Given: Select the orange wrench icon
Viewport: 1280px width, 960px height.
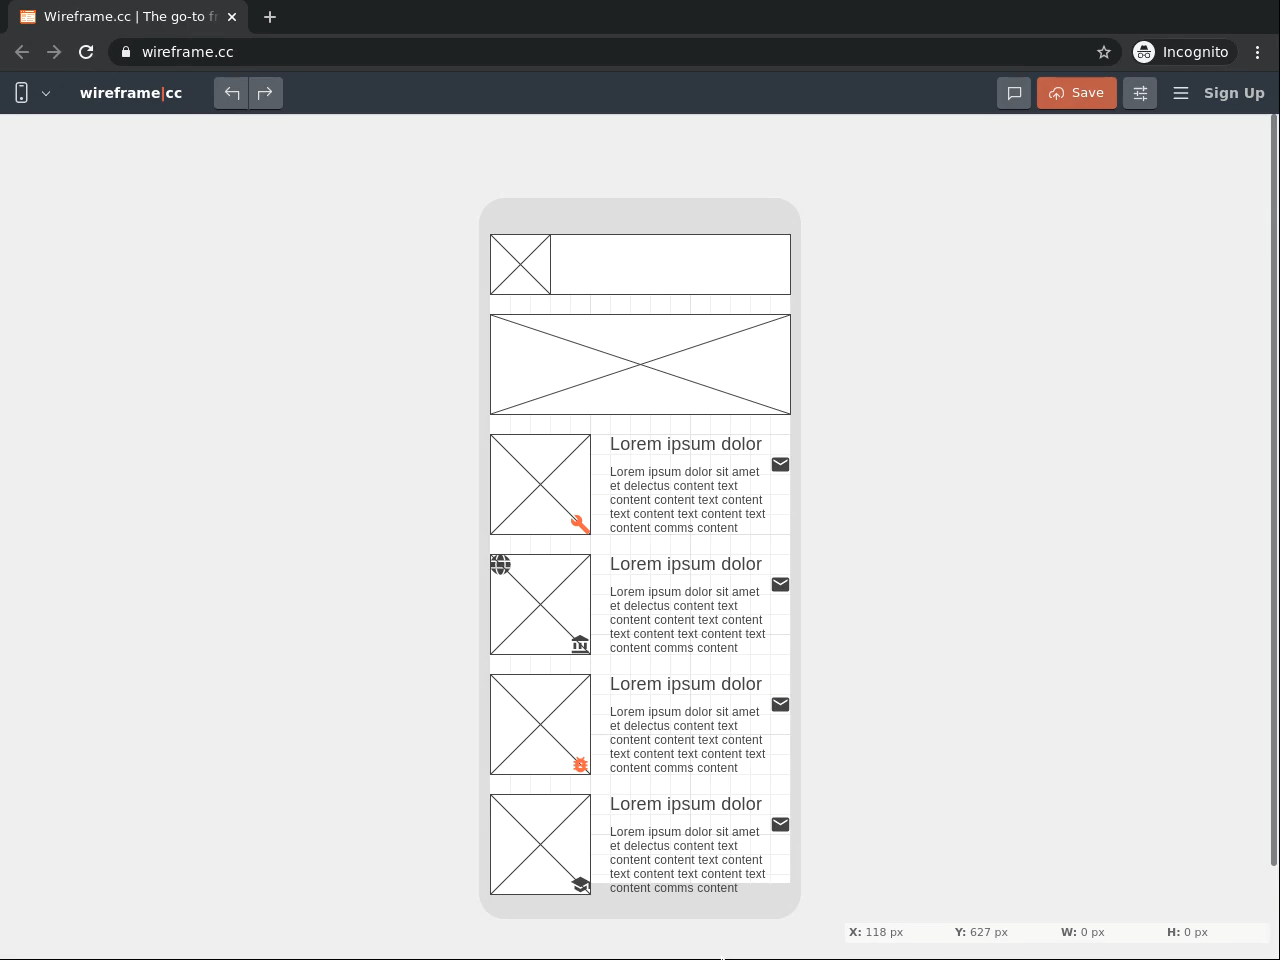Looking at the screenshot, I should pos(580,524).
